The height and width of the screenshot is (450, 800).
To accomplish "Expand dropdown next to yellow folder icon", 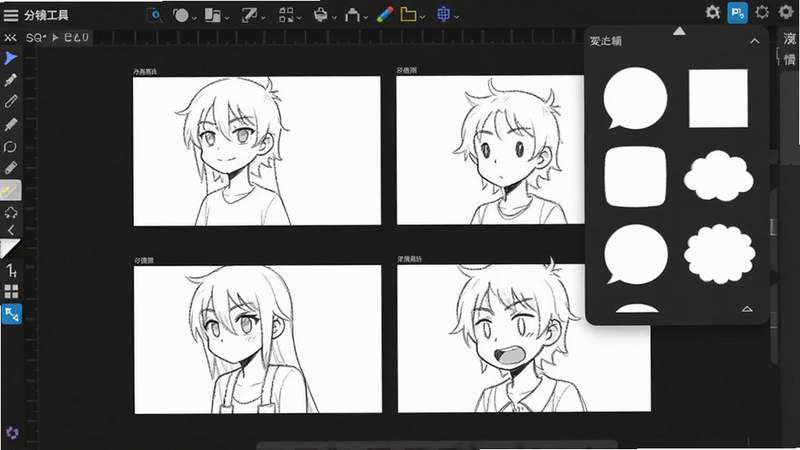I will tap(422, 18).
